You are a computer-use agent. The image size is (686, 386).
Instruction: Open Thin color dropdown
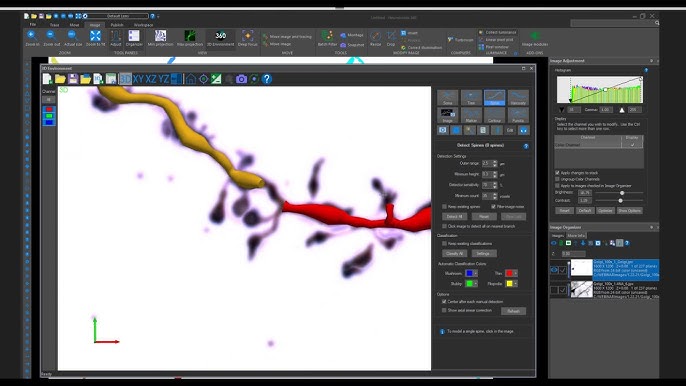coord(516,273)
